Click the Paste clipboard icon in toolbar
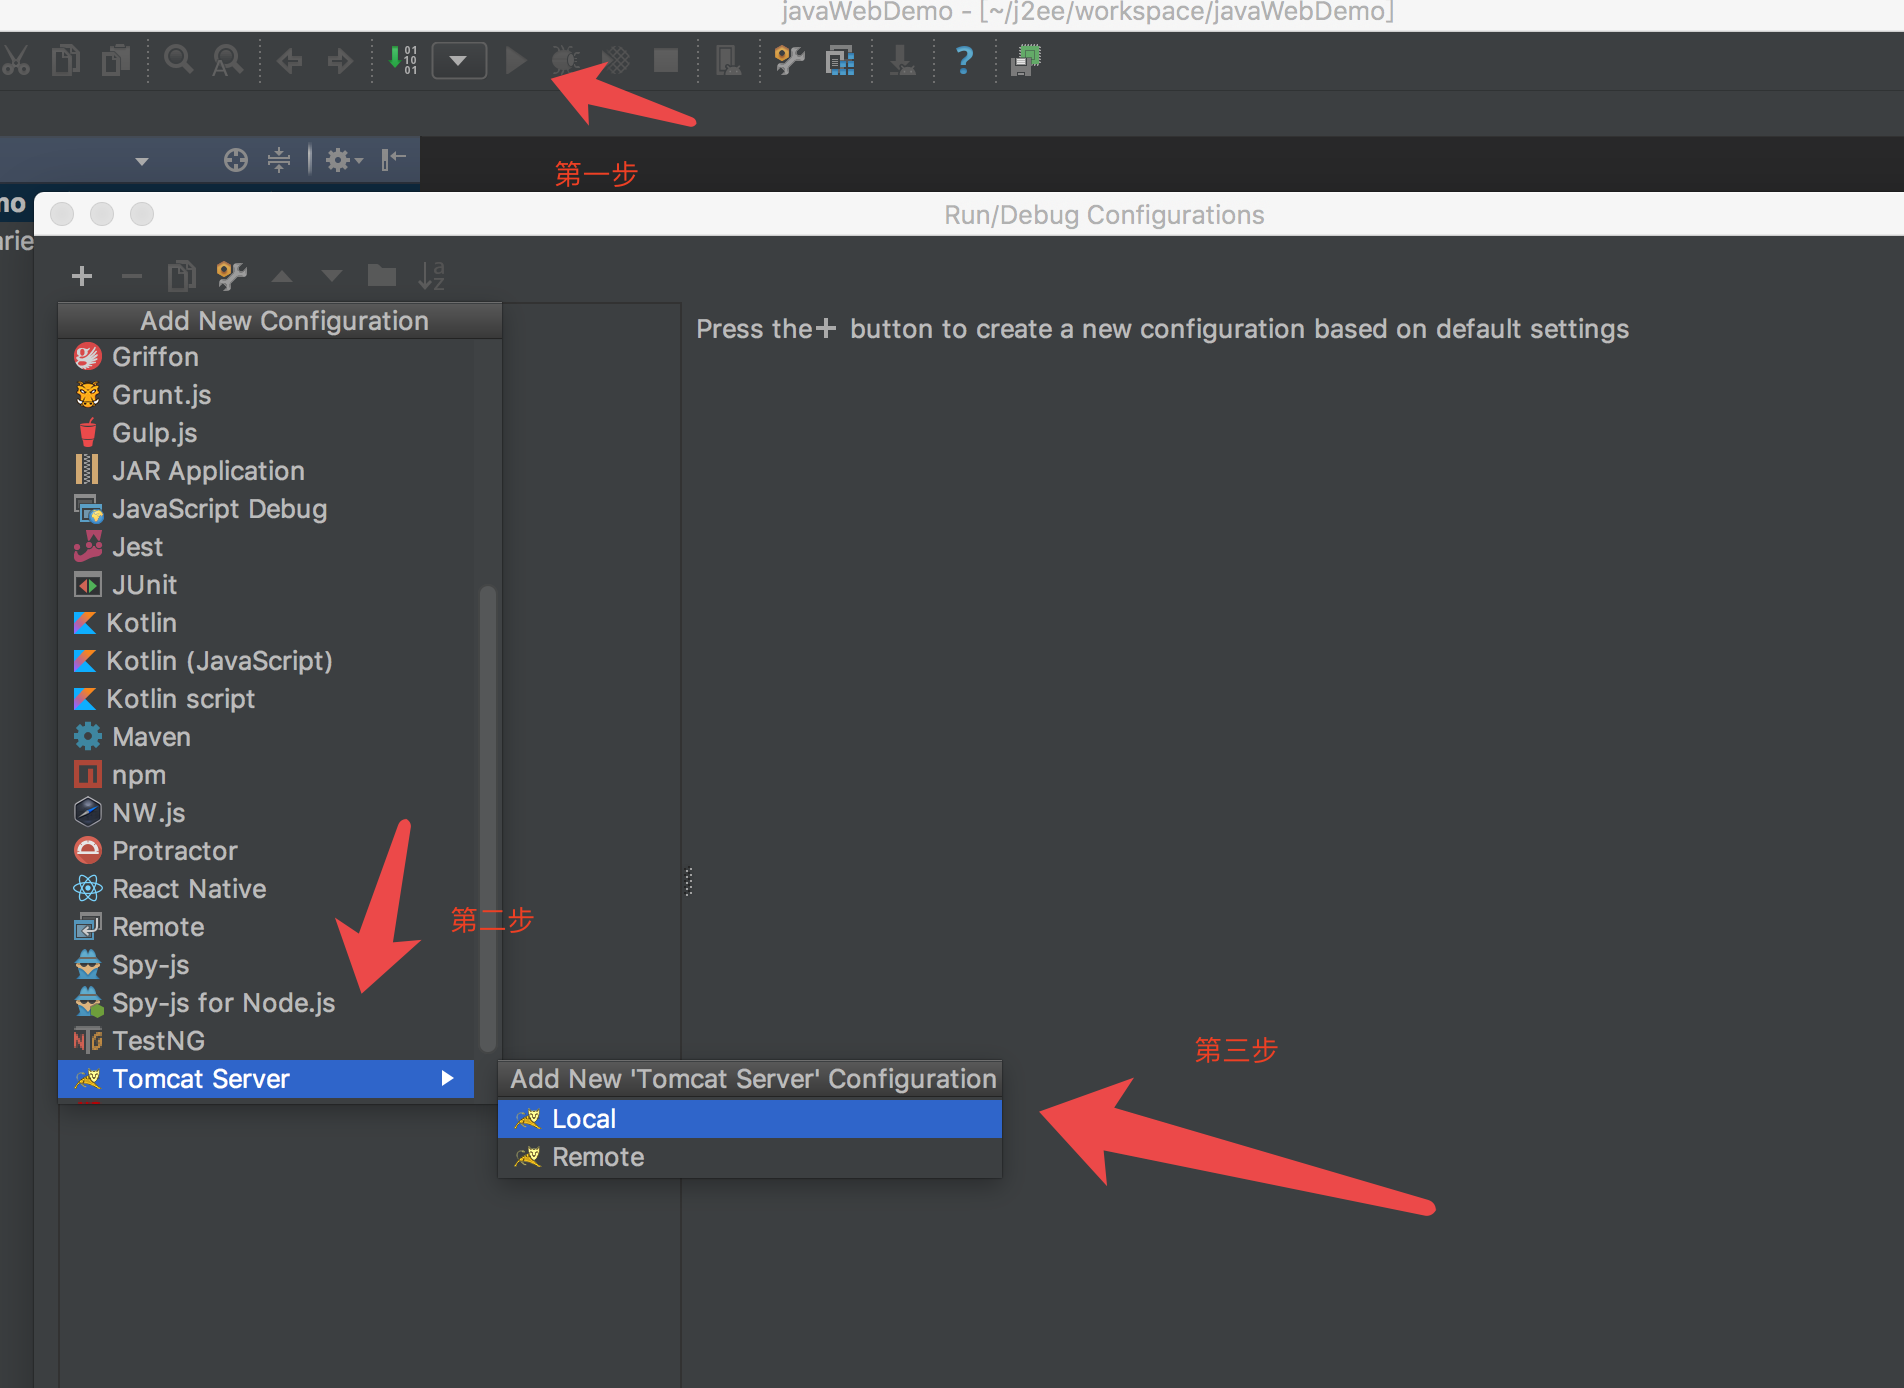The image size is (1904, 1388). click(116, 61)
